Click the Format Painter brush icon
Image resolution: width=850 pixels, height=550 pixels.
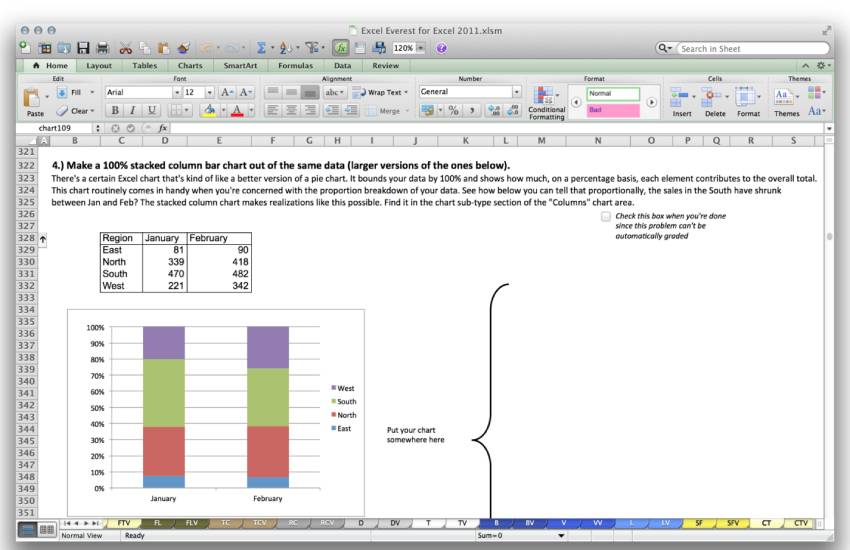click(x=183, y=48)
